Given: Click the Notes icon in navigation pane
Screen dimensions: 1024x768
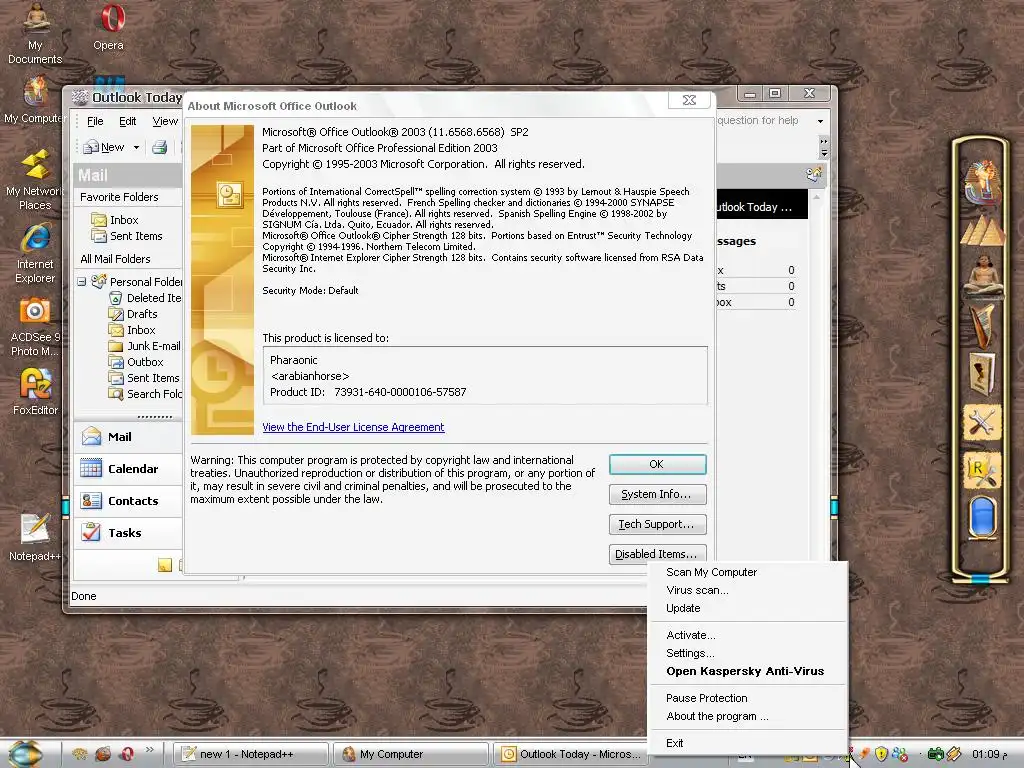Looking at the screenshot, I should click(165, 565).
